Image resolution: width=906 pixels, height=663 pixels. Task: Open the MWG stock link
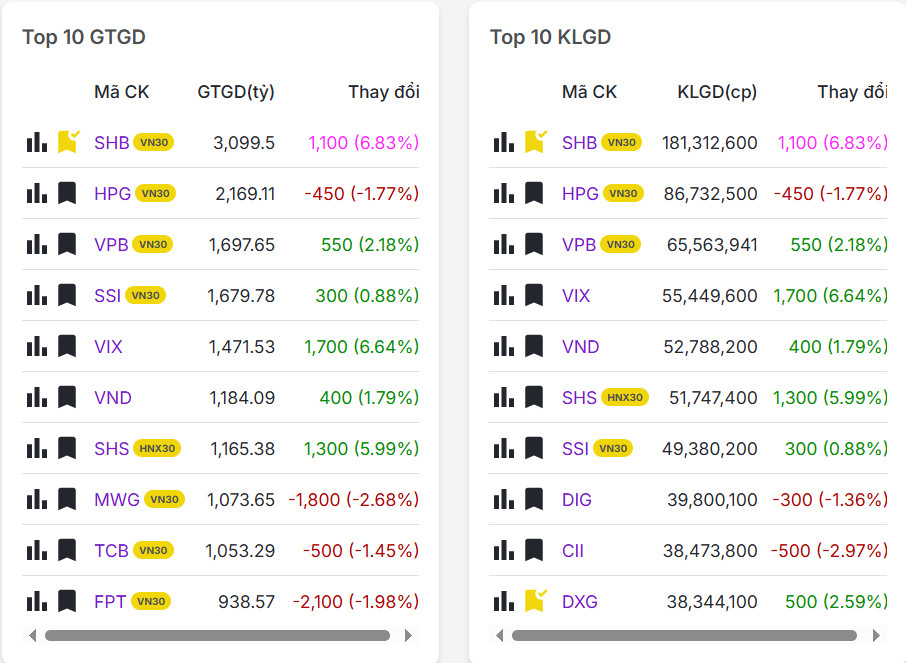117,499
